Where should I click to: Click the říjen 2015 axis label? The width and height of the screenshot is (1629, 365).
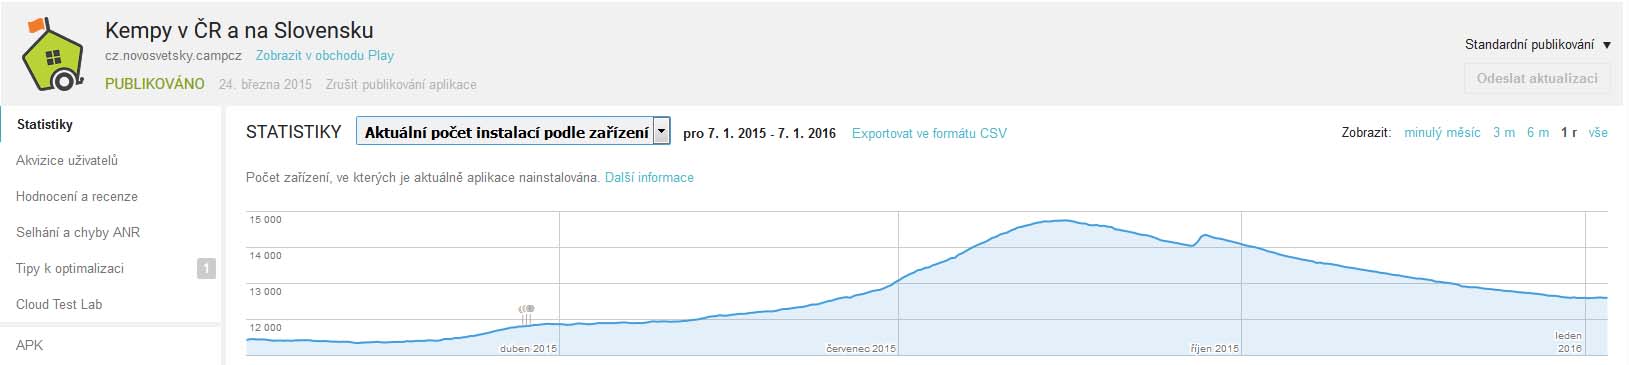[1214, 349]
